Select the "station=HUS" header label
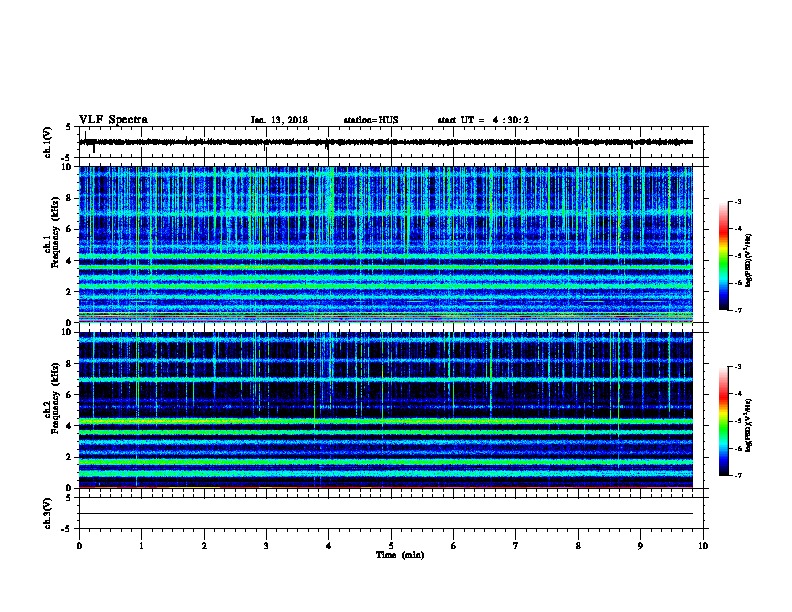Viewport: 792px width, 612px height. coord(371,120)
